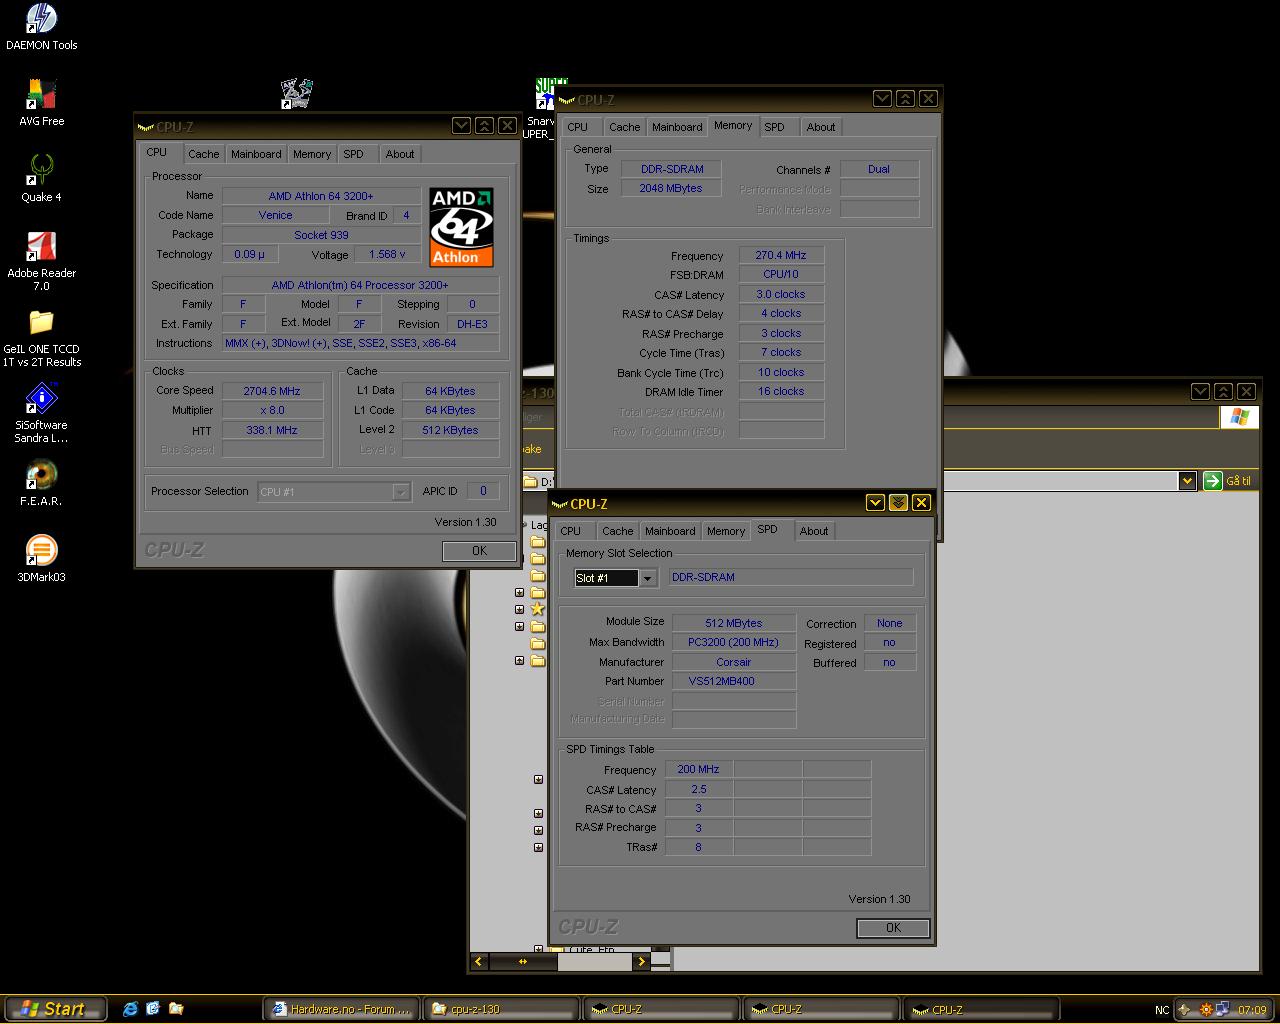Click the left scroll arrow in Explorer tree pane
1280x1024 pixels.
point(479,961)
